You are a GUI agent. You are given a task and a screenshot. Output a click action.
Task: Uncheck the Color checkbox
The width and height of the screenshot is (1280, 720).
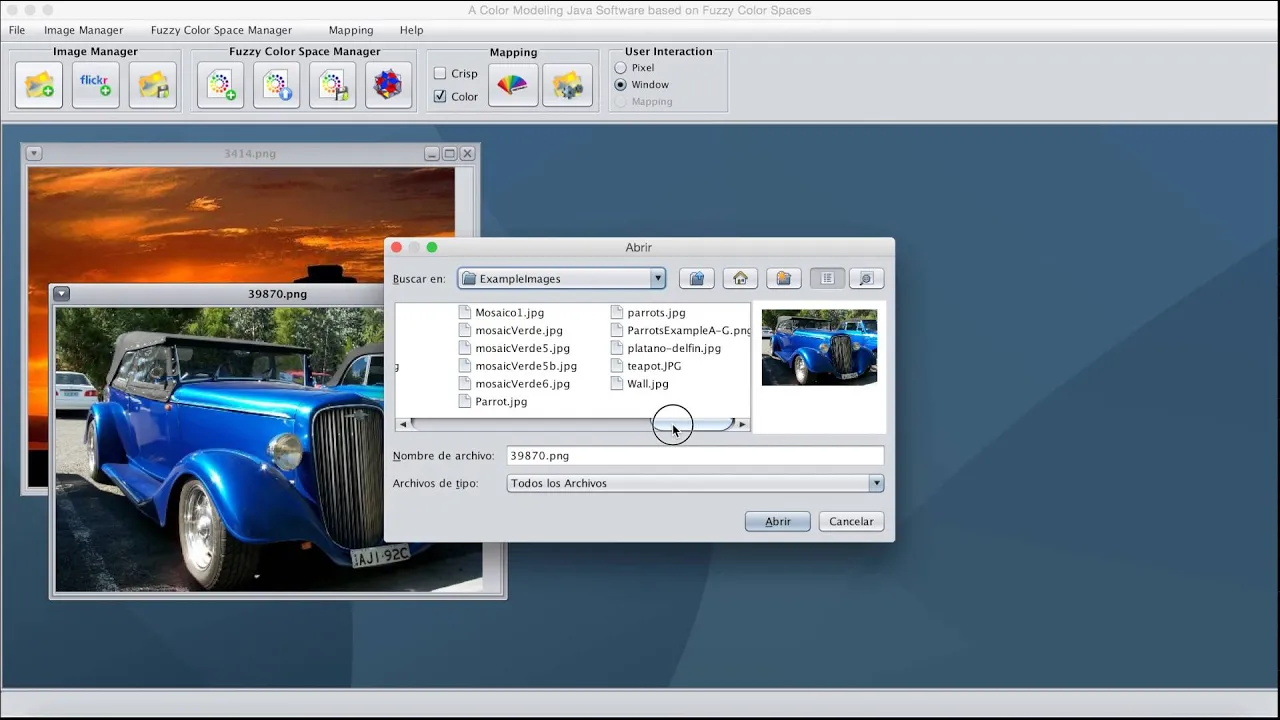tap(440, 96)
